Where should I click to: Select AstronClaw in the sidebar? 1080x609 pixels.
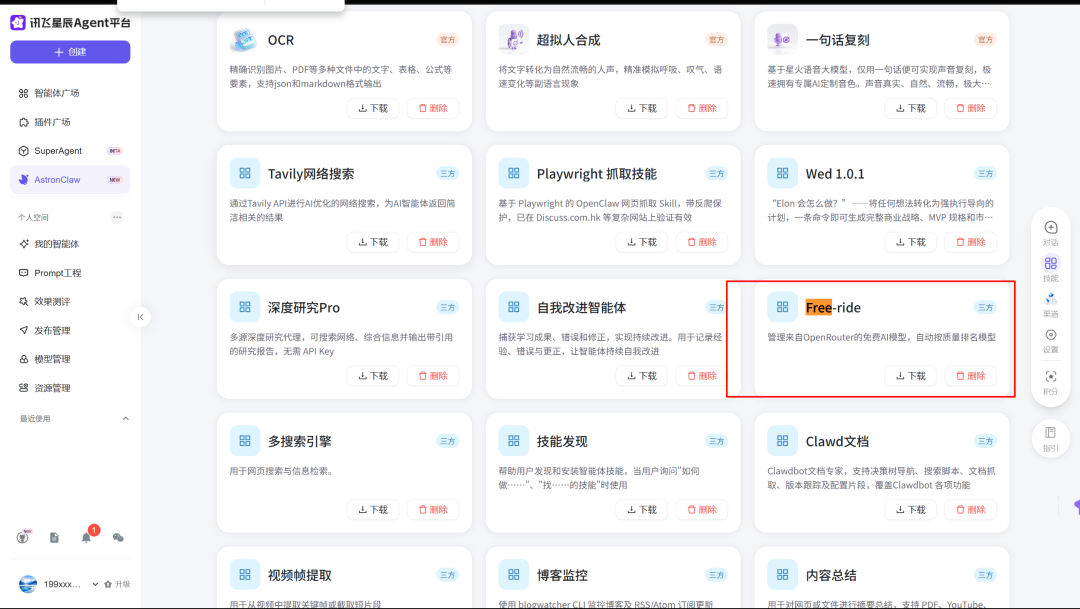70,180
